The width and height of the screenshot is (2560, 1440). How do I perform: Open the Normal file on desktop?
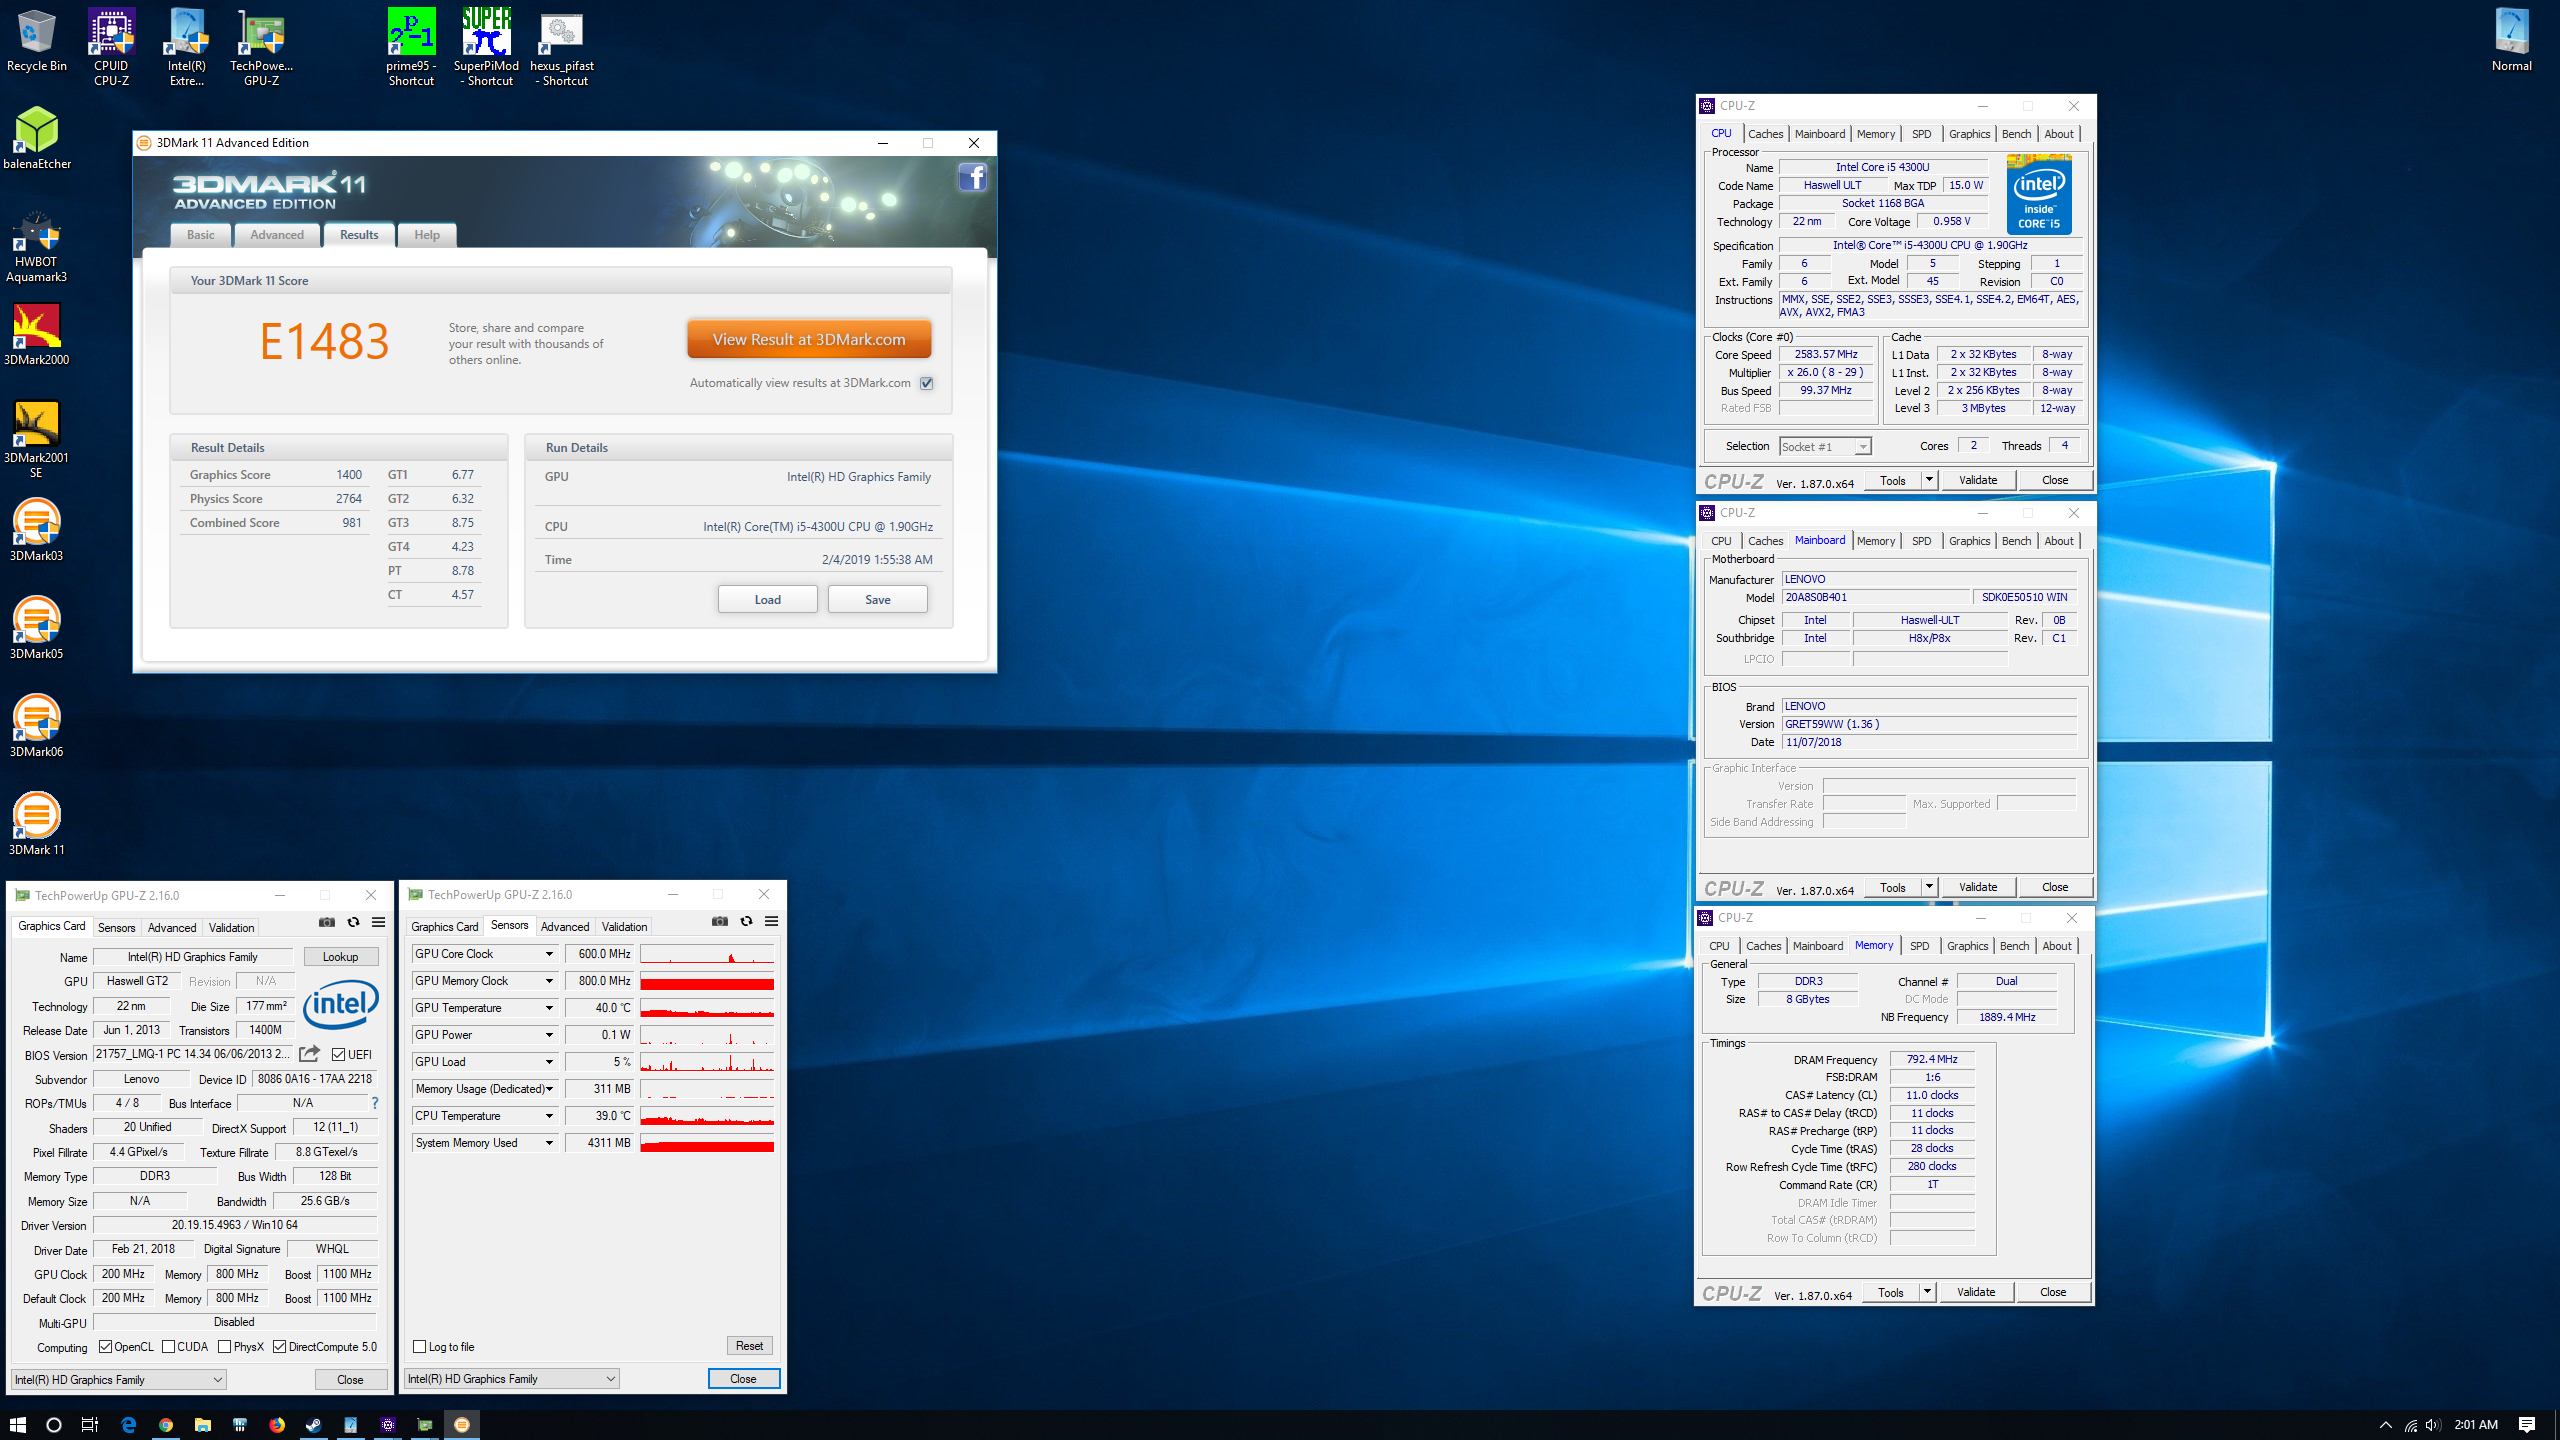pyautogui.click(x=2511, y=40)
